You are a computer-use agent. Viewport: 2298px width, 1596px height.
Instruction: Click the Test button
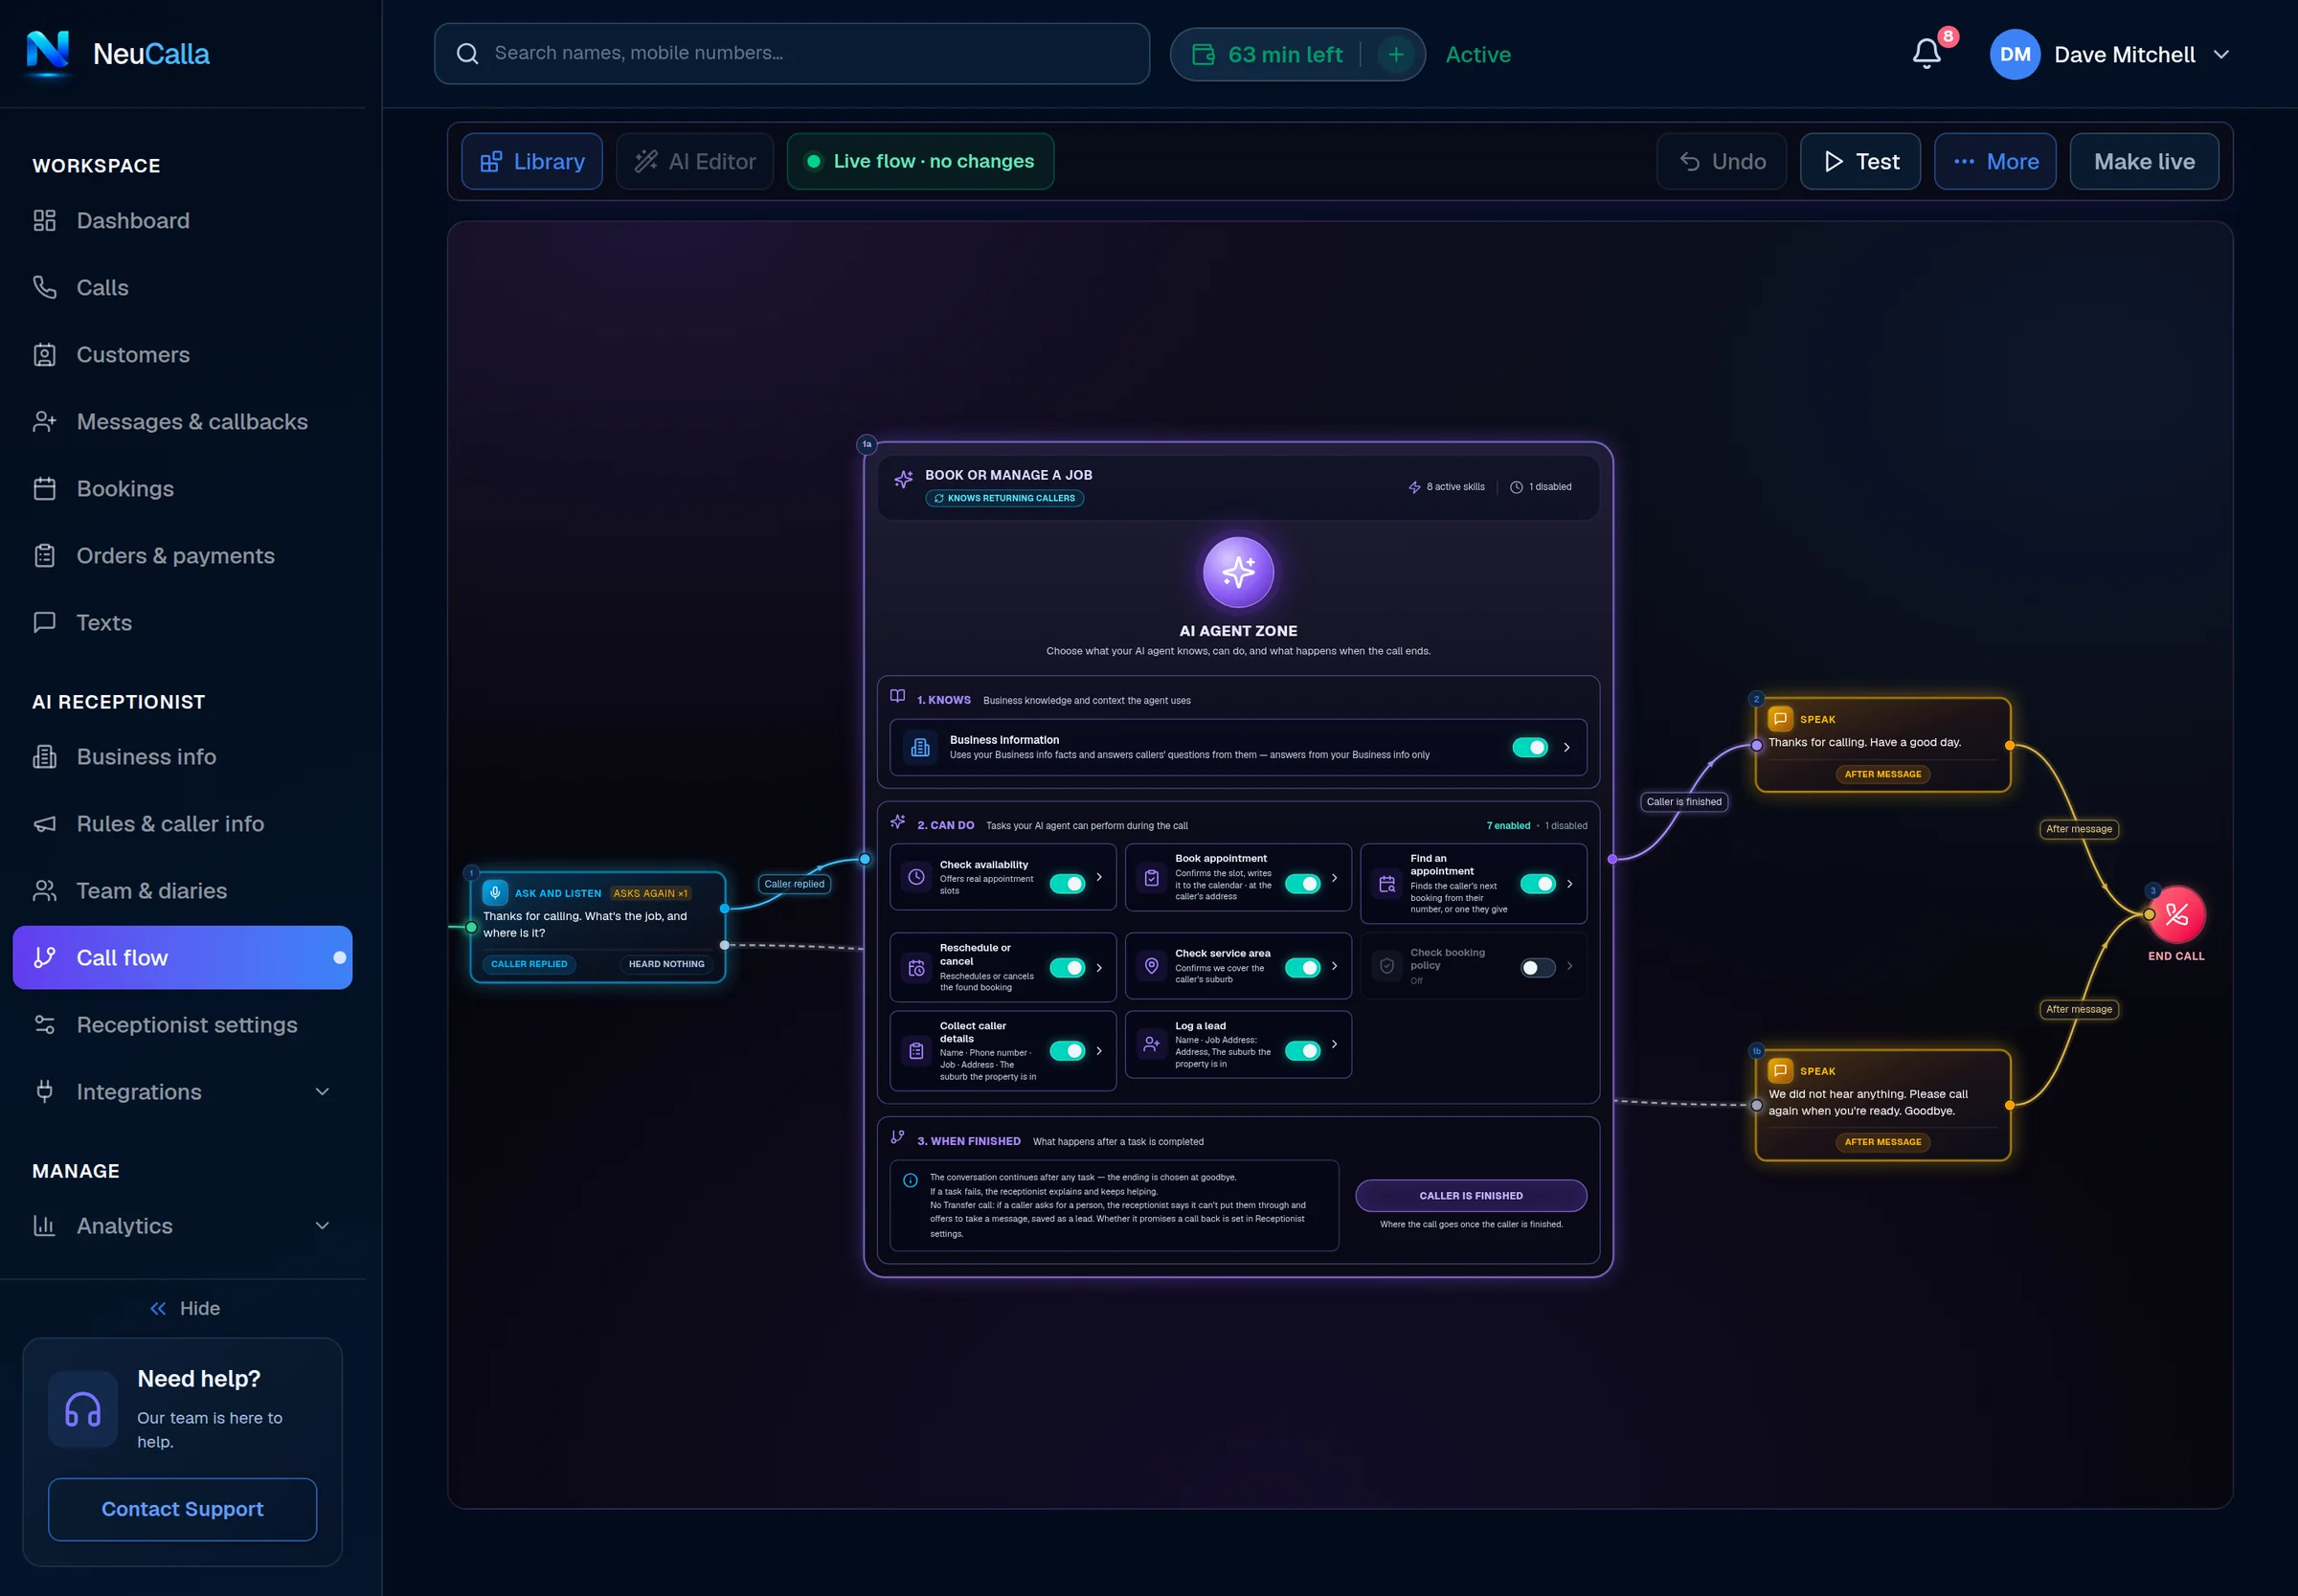coord(1860,161)
